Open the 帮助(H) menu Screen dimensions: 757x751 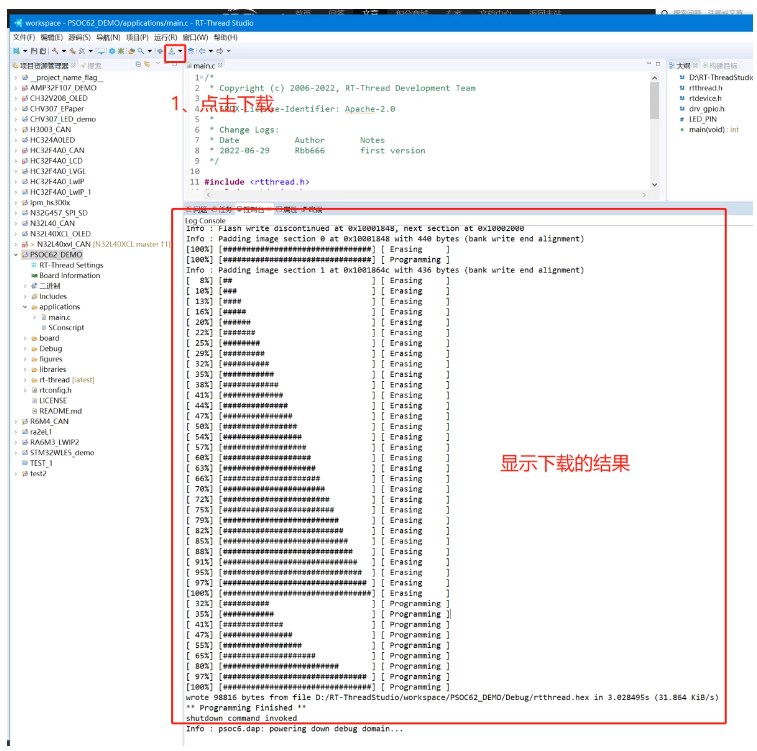click(x=225, y=37)
